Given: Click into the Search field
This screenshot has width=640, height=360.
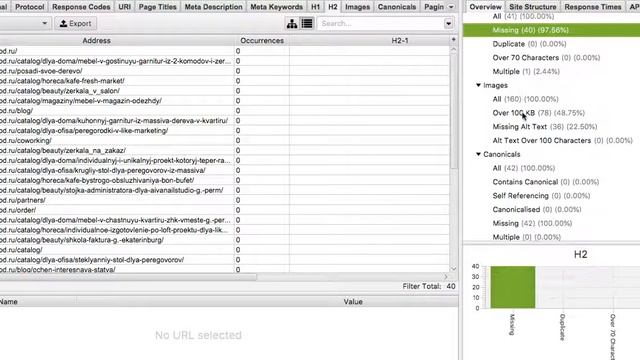Looking at the screenshot, I should (x=380, y=24).
